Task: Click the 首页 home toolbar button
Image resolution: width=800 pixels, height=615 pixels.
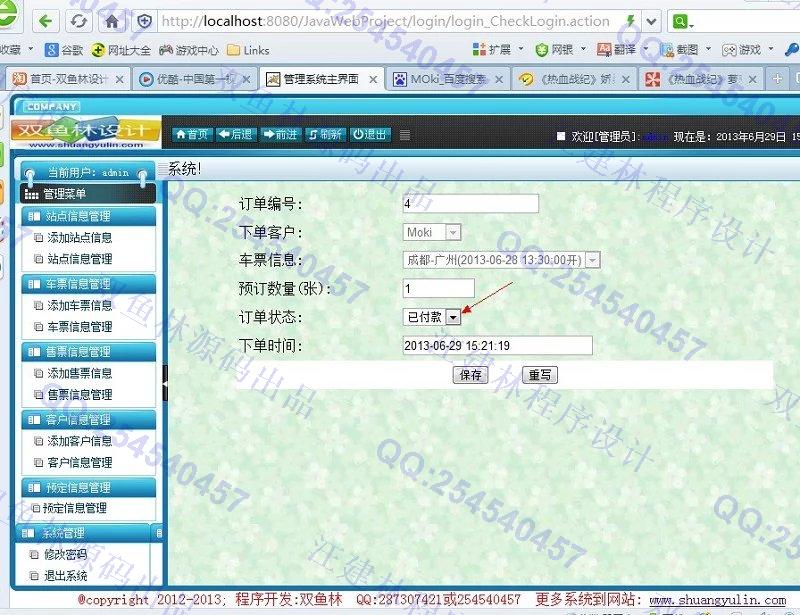Action: tap(193, 134)
